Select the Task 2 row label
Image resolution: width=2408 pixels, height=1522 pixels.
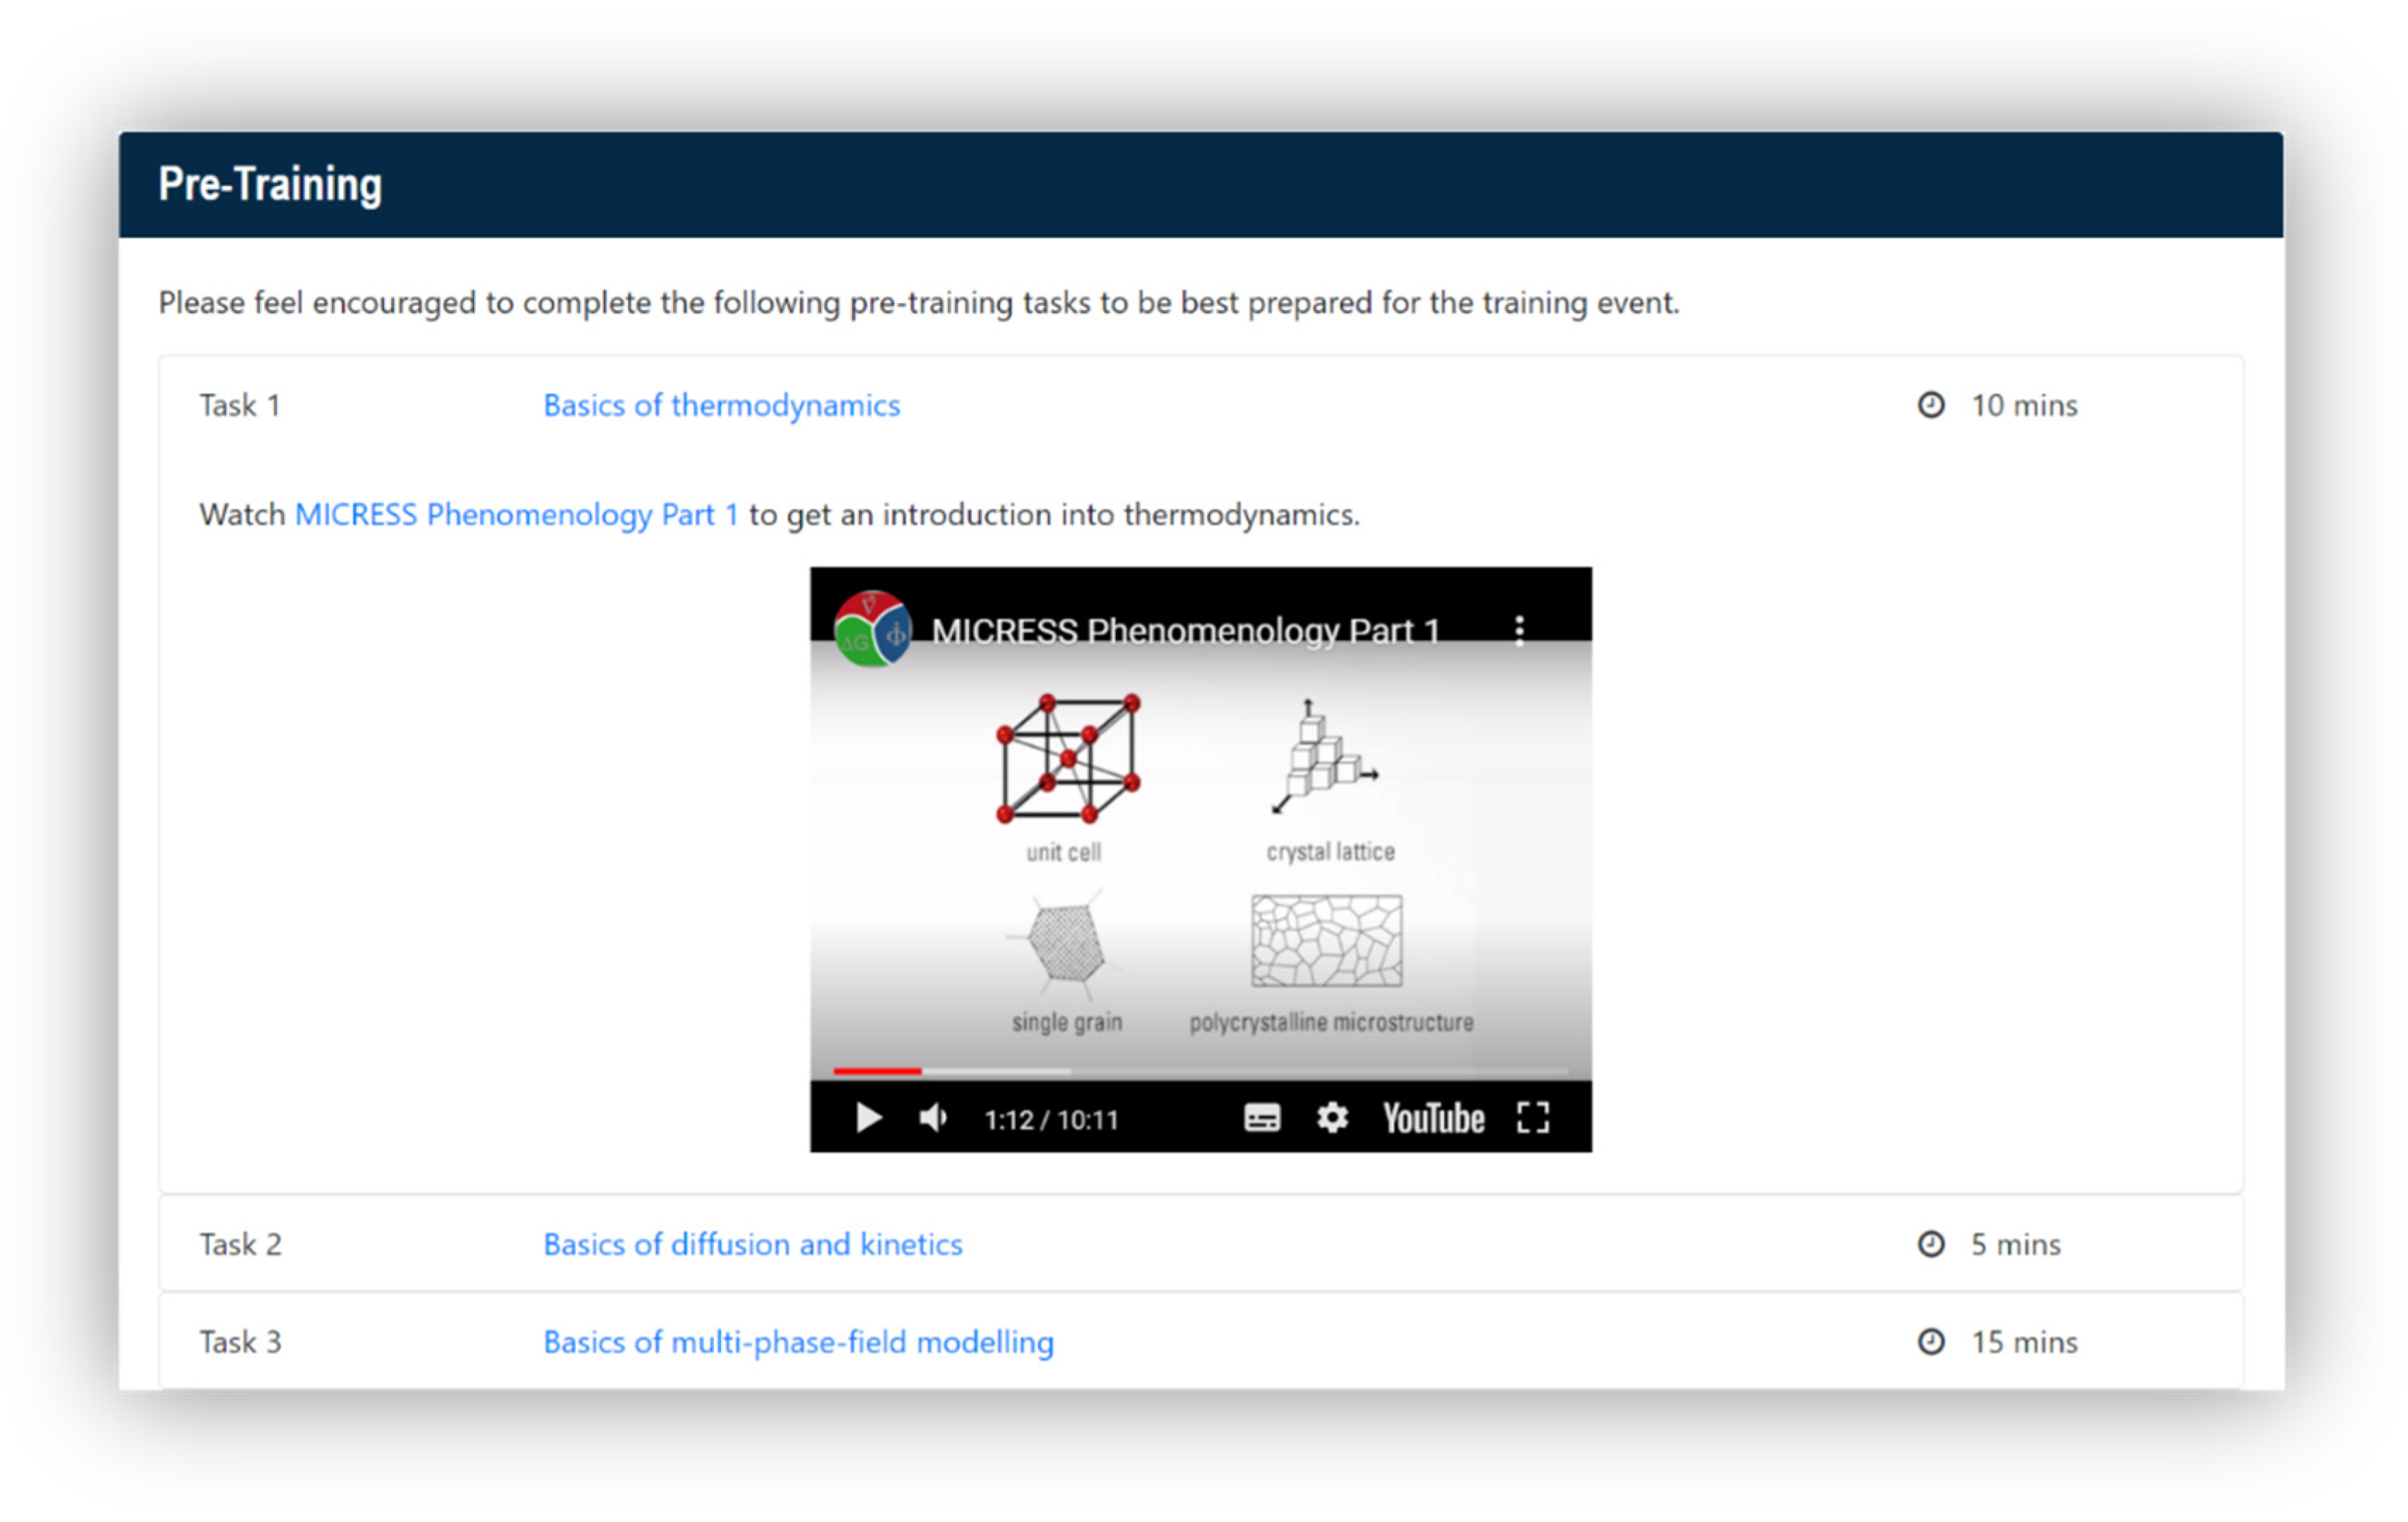click(x=240, y=1244)
